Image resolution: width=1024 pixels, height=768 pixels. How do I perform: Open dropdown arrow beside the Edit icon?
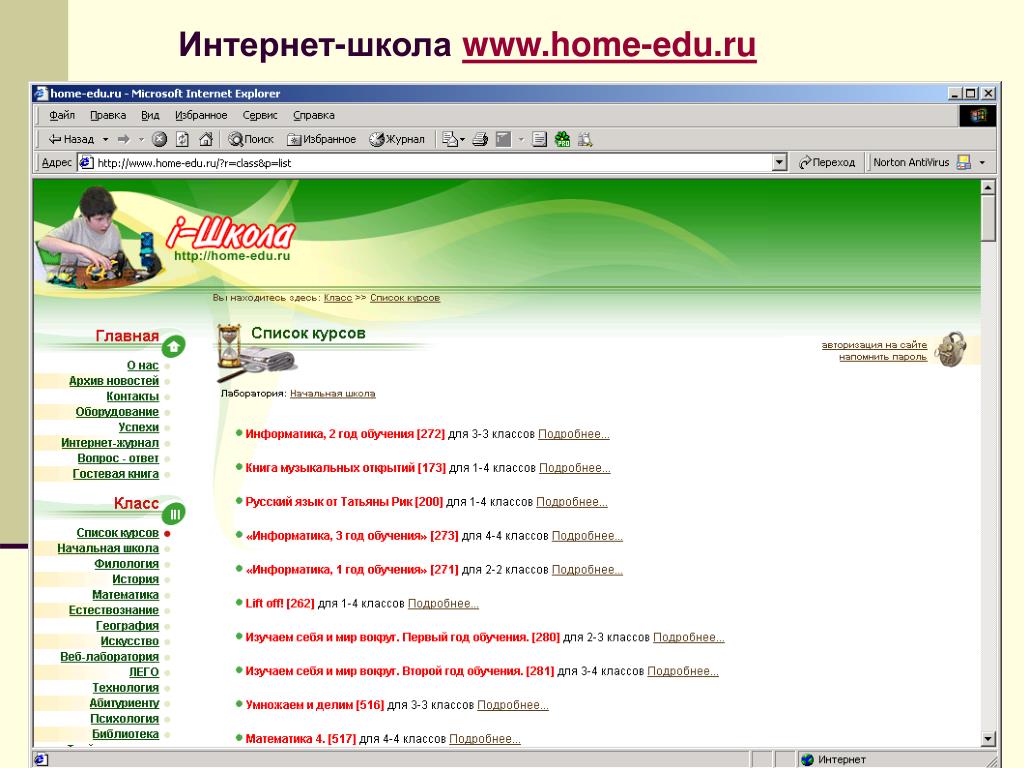(x=521, y=139)
